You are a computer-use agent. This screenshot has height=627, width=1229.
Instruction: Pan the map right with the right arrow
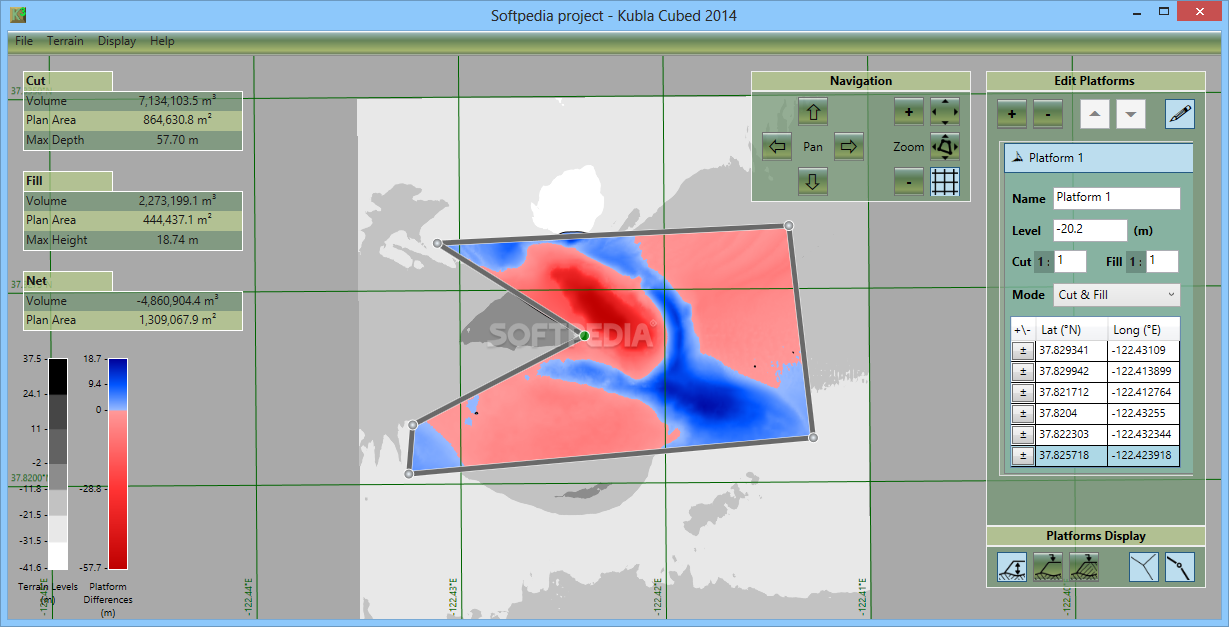point(849,147)
